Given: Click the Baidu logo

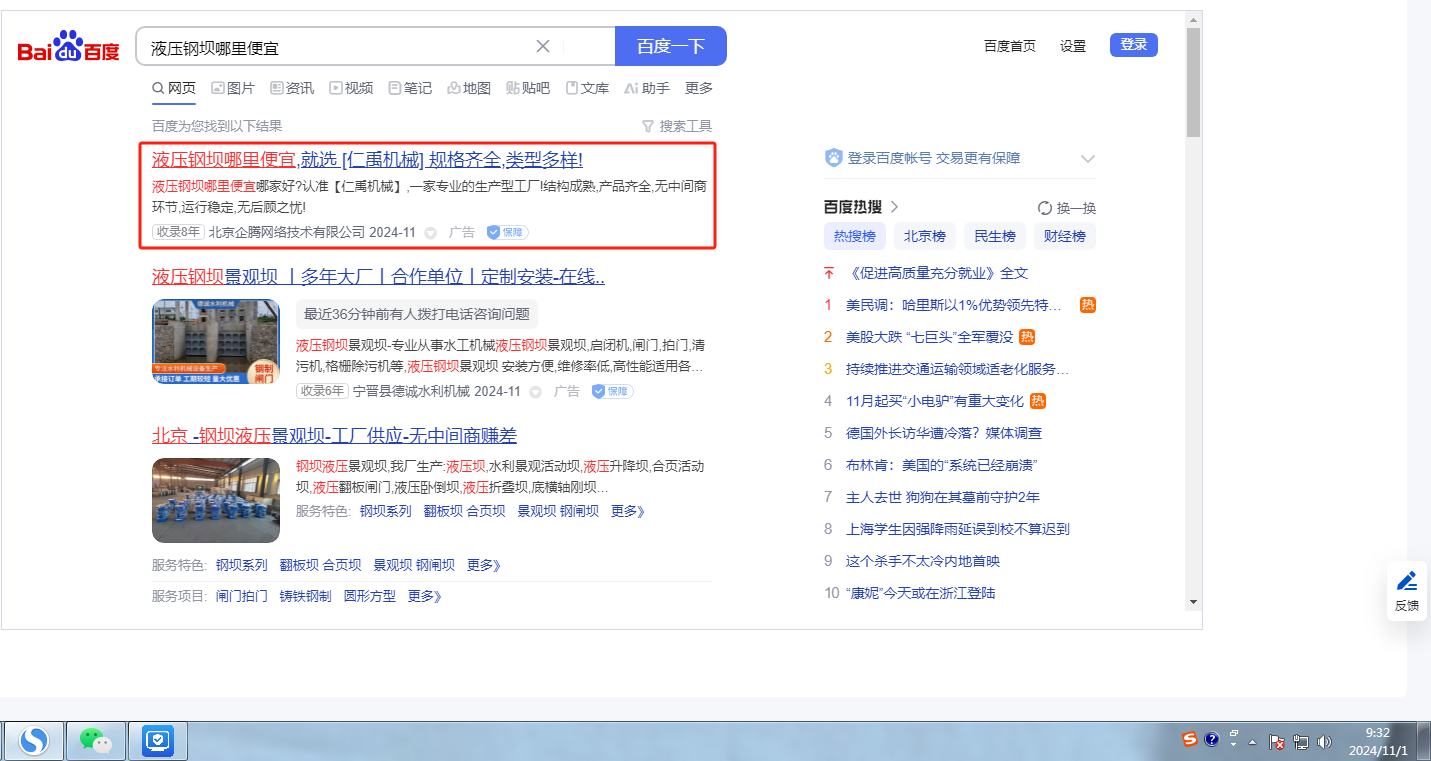Looking at the screenshot, I should click(x=68, y=47).
